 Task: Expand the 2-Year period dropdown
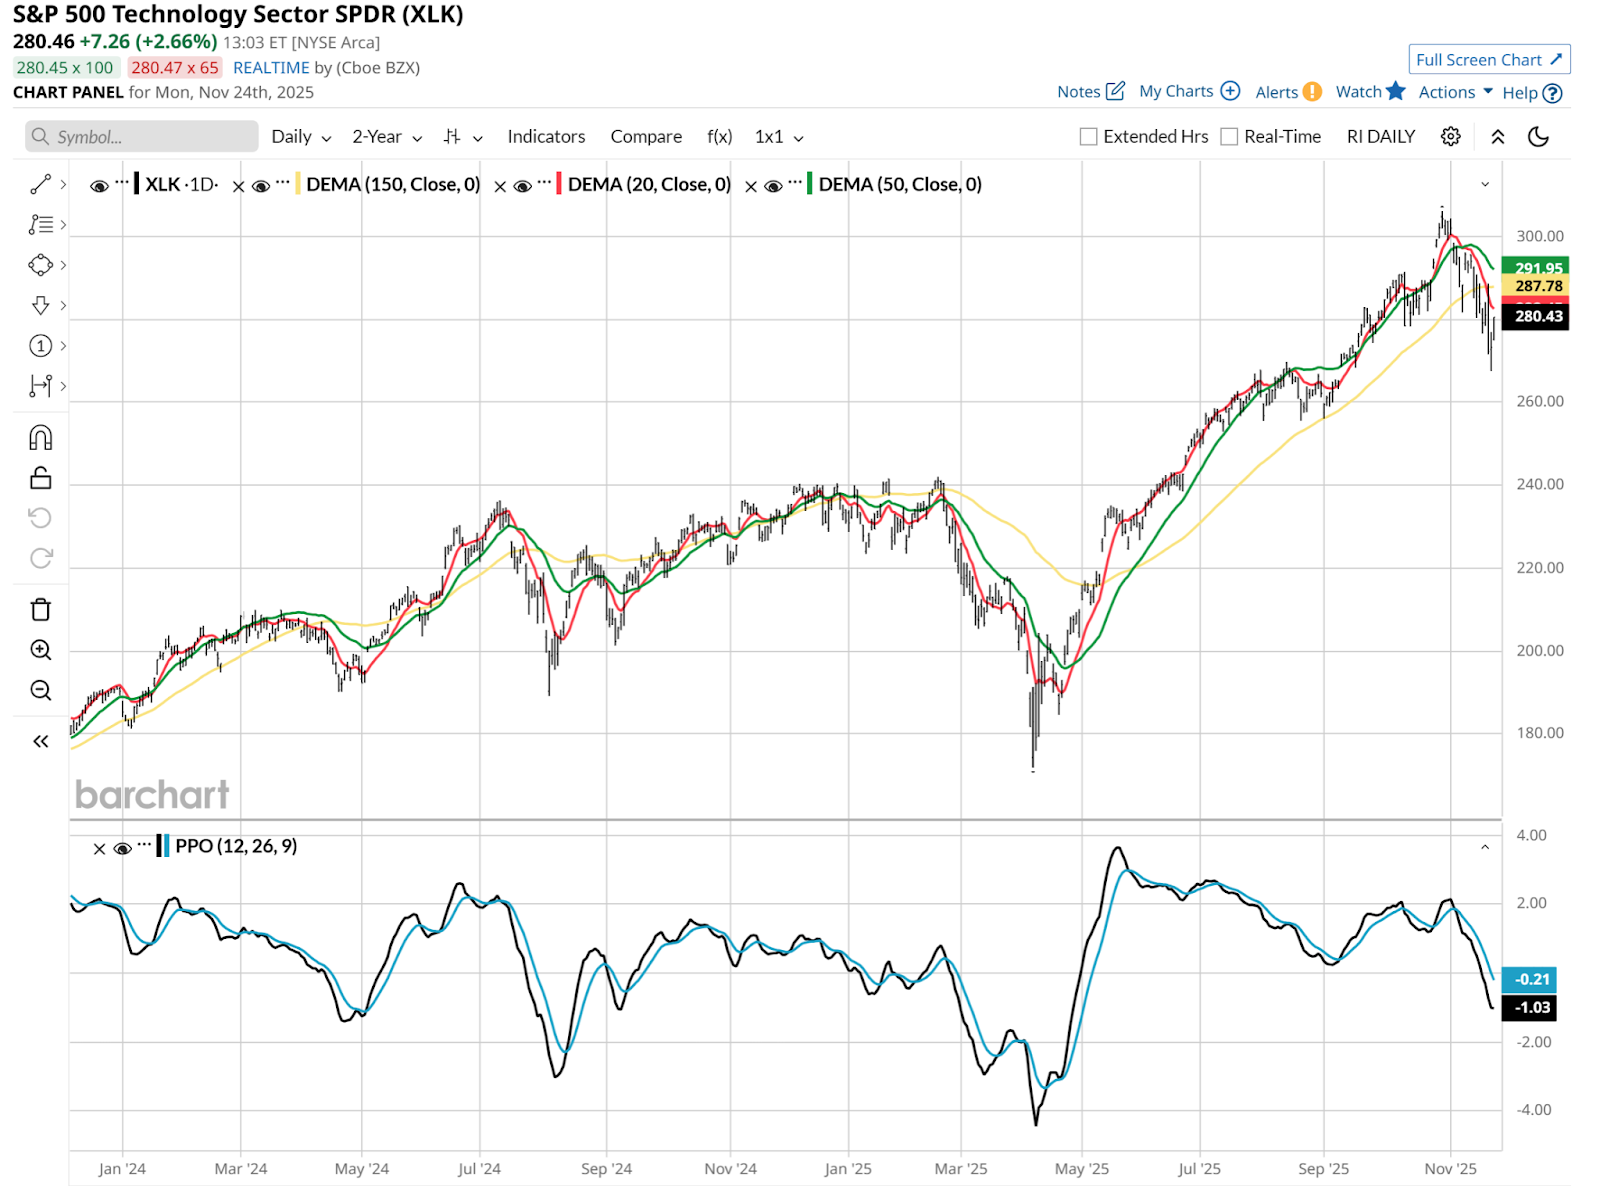pyautogui.click(x=387, y=137)
